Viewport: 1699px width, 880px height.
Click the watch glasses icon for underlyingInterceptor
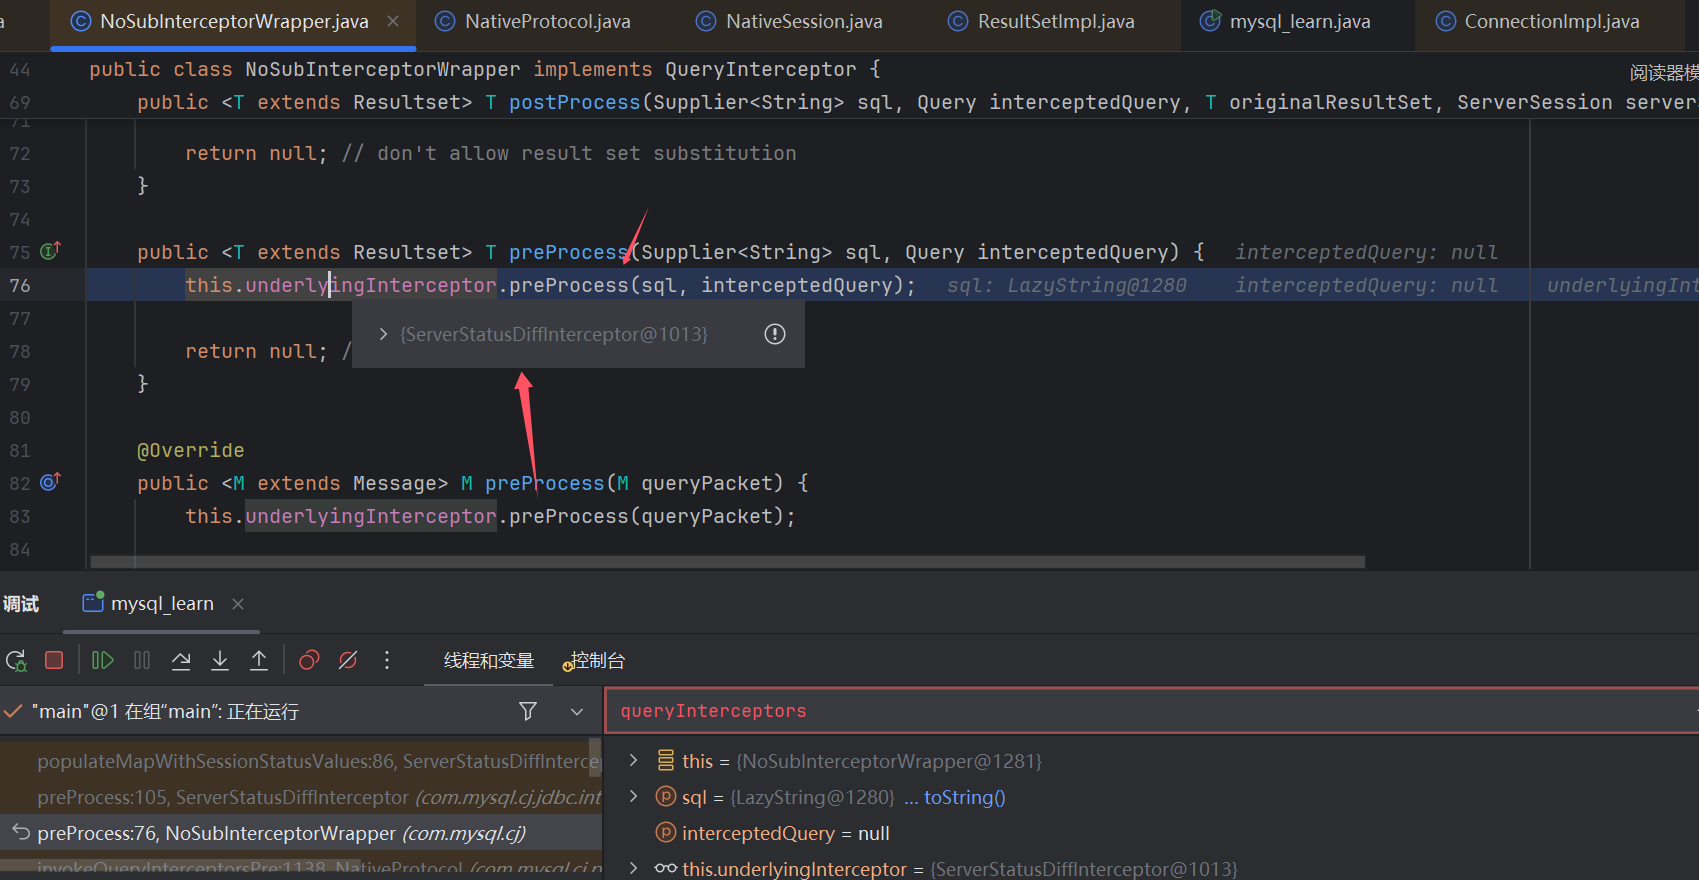point(666,869)
